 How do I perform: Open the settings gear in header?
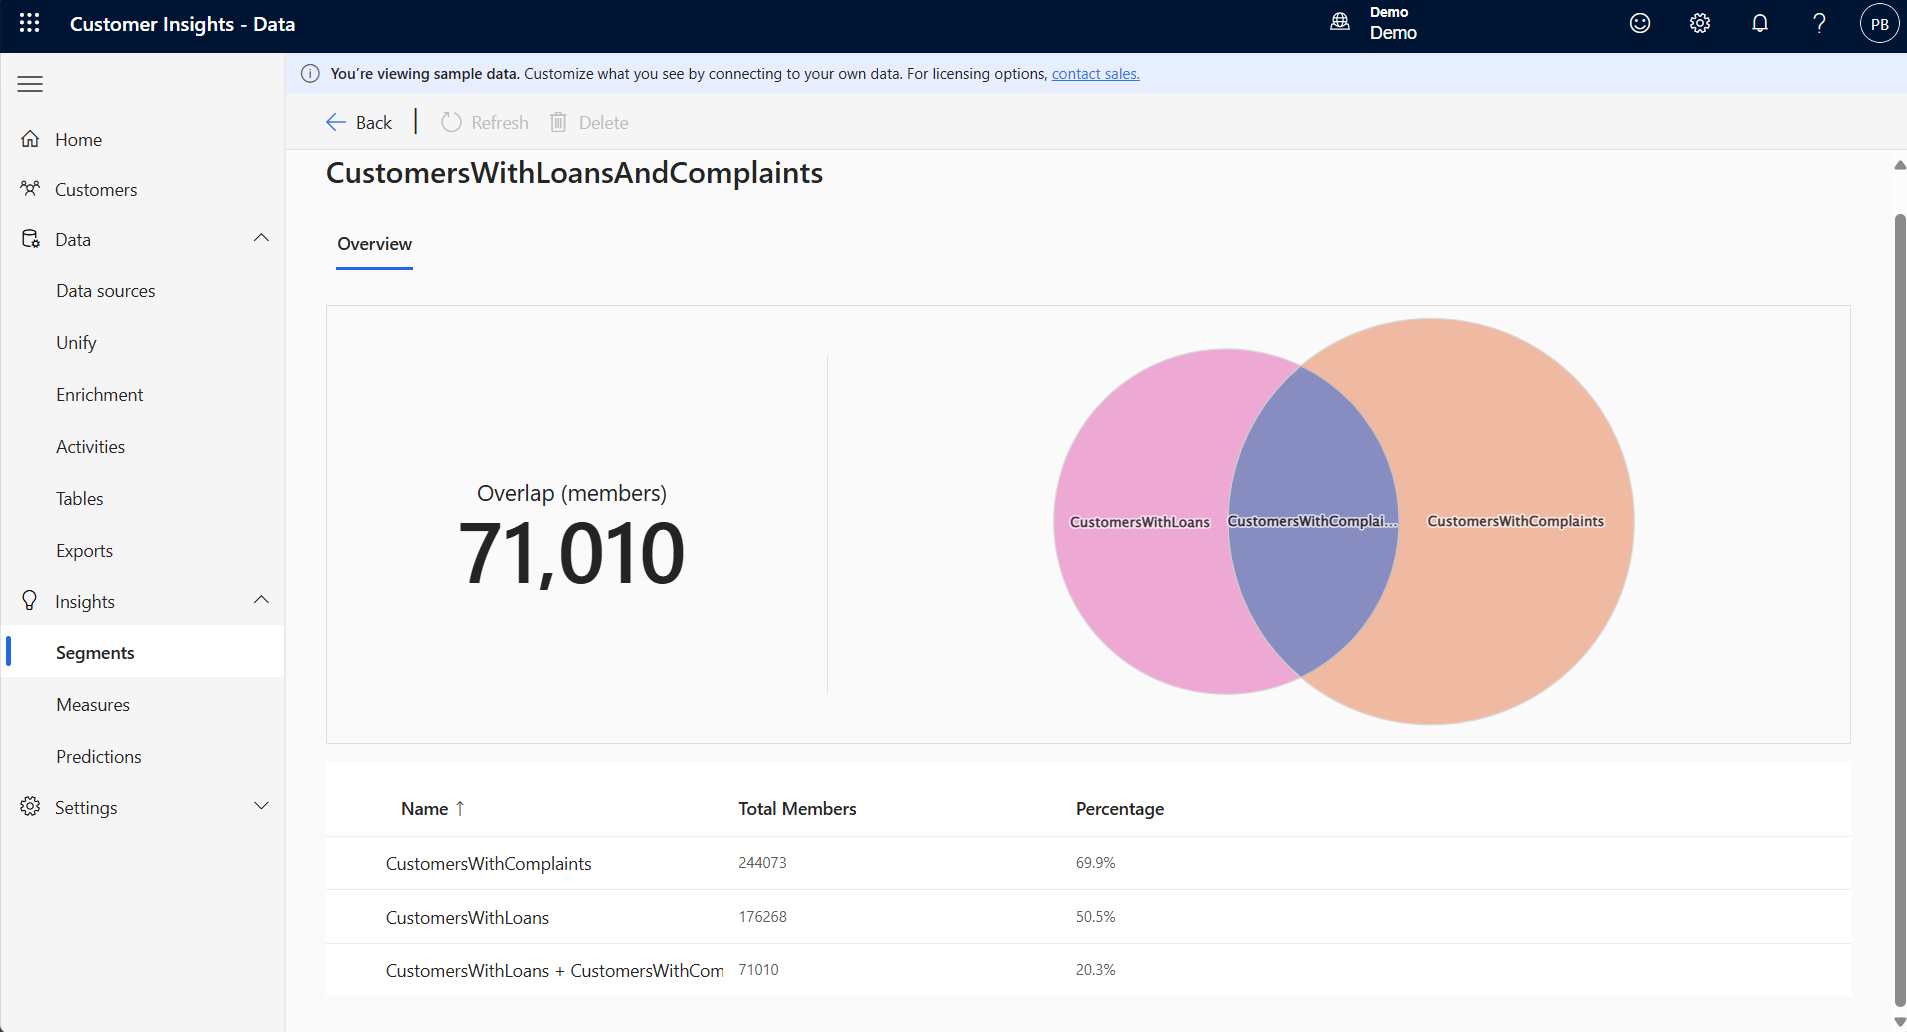tap(1699, 23)
